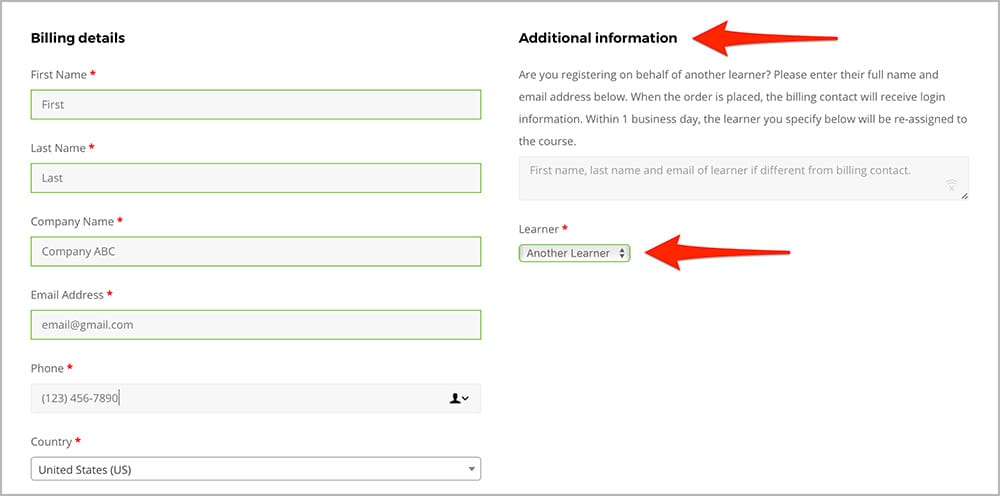Select the Company Name text box
Image resolution: width=1000 pixels, height=496 pixels.
[x=256, y=251]
